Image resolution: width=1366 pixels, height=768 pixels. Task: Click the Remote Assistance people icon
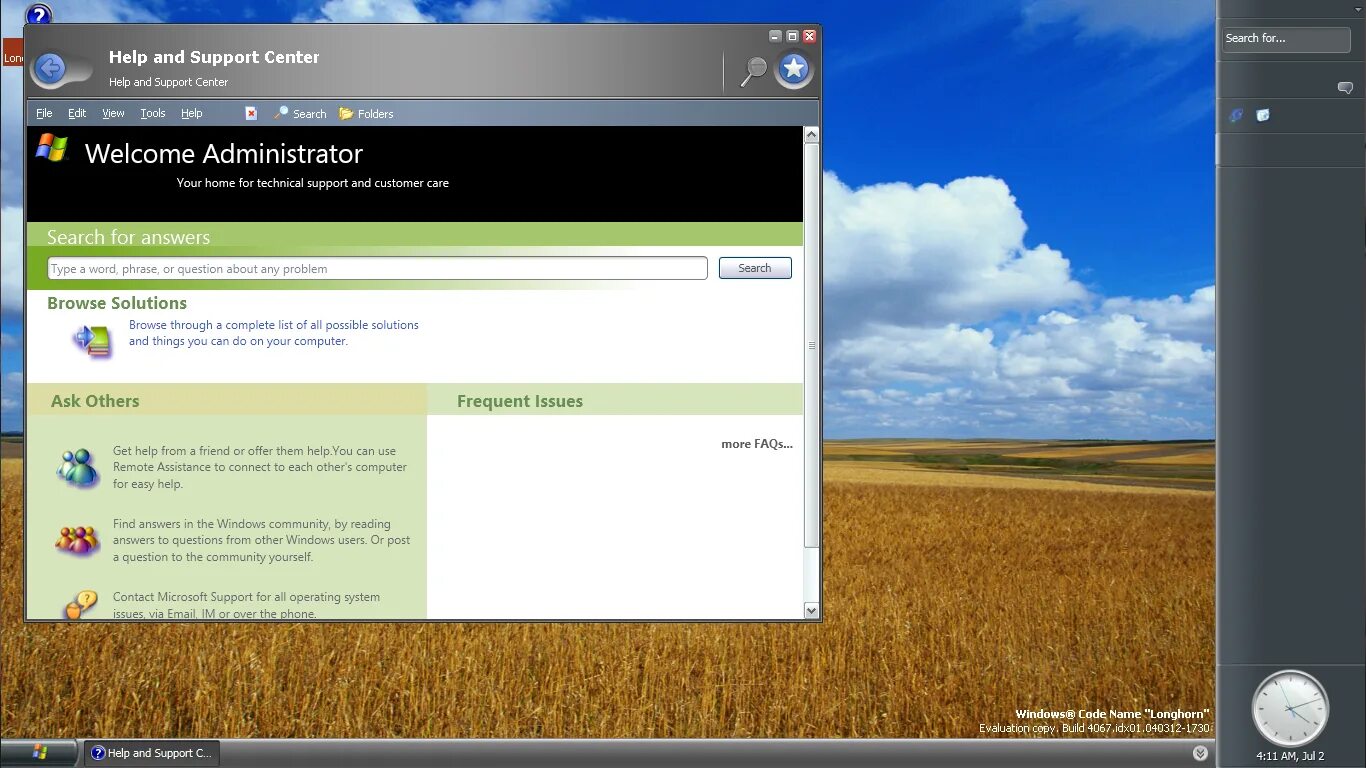point(77,467)
